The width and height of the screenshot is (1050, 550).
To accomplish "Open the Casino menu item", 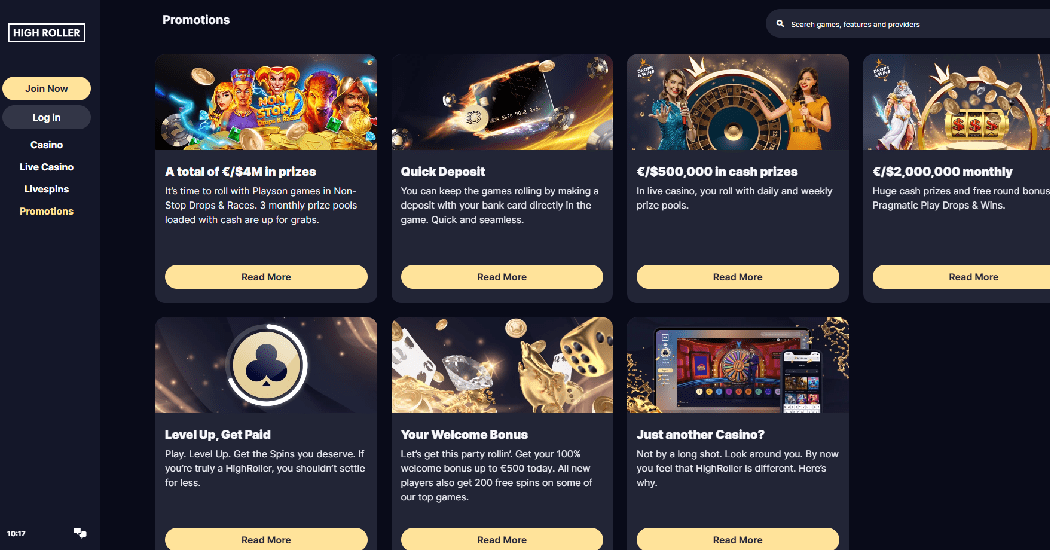I will pyautogui.click(x=46, y=145).
